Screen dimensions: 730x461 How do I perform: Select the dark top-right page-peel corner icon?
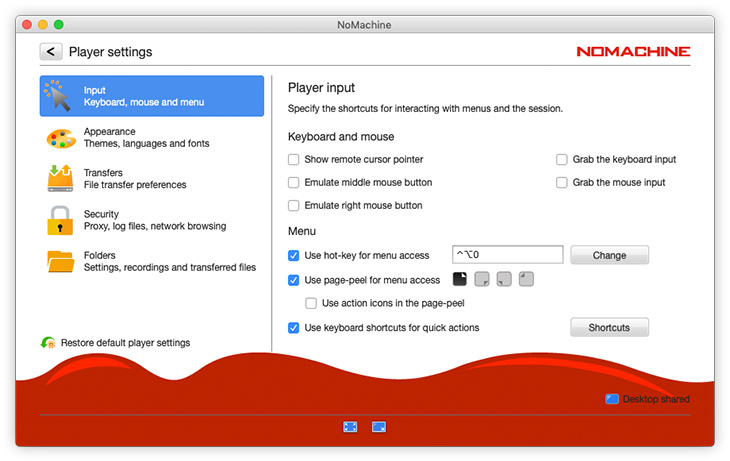[460, 280]
